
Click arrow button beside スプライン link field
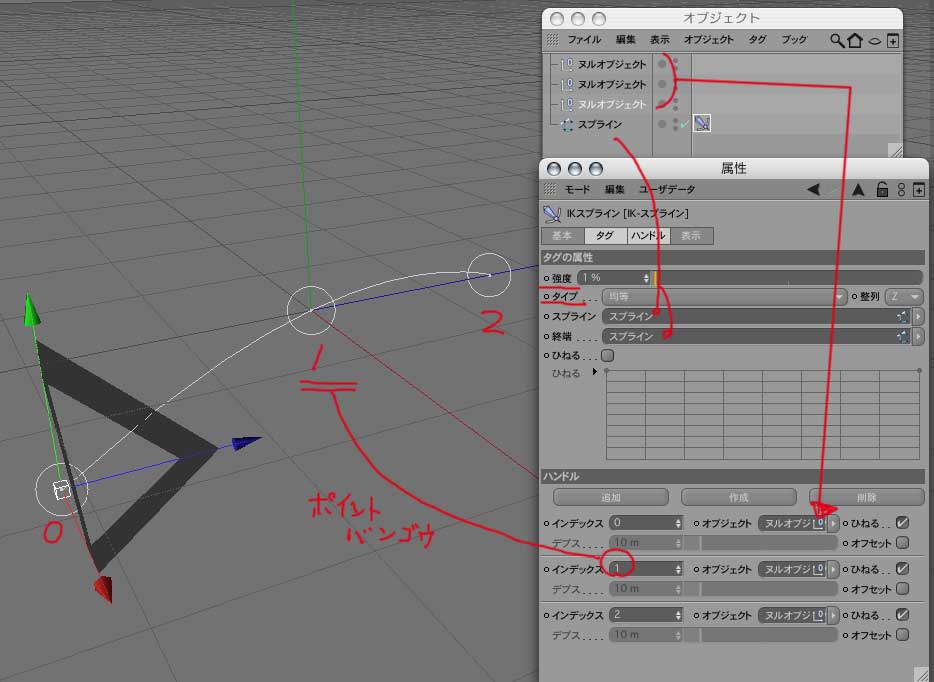point(918,317)
